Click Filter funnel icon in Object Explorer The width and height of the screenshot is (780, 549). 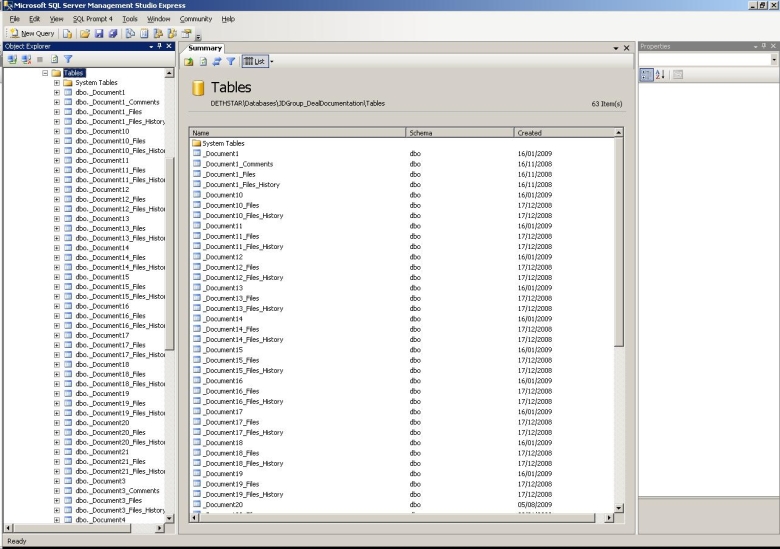68,59
